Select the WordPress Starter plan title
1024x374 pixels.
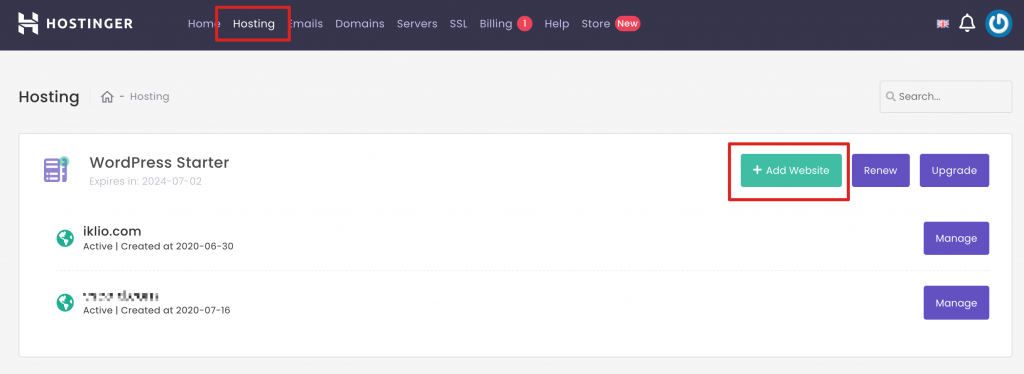[x=159, y=163]
